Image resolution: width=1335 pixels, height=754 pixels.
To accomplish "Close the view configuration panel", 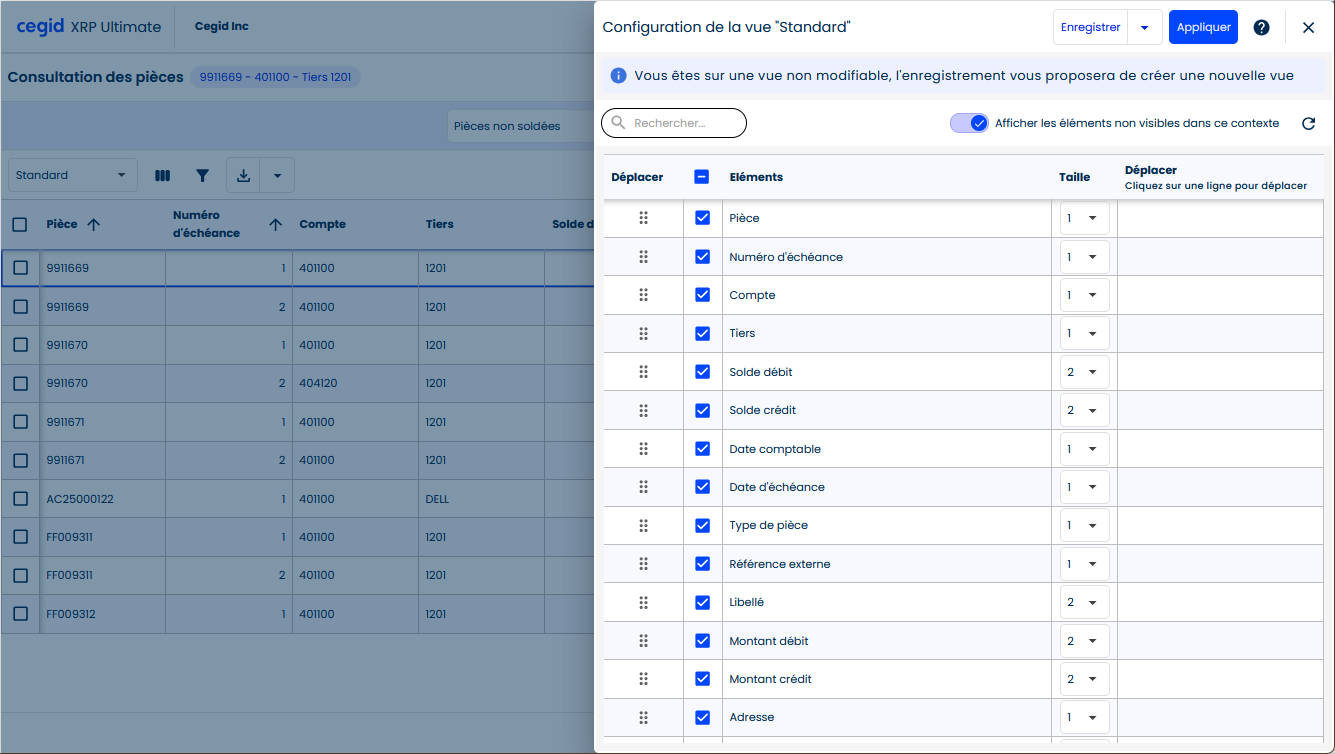I will coord(1308,28).
